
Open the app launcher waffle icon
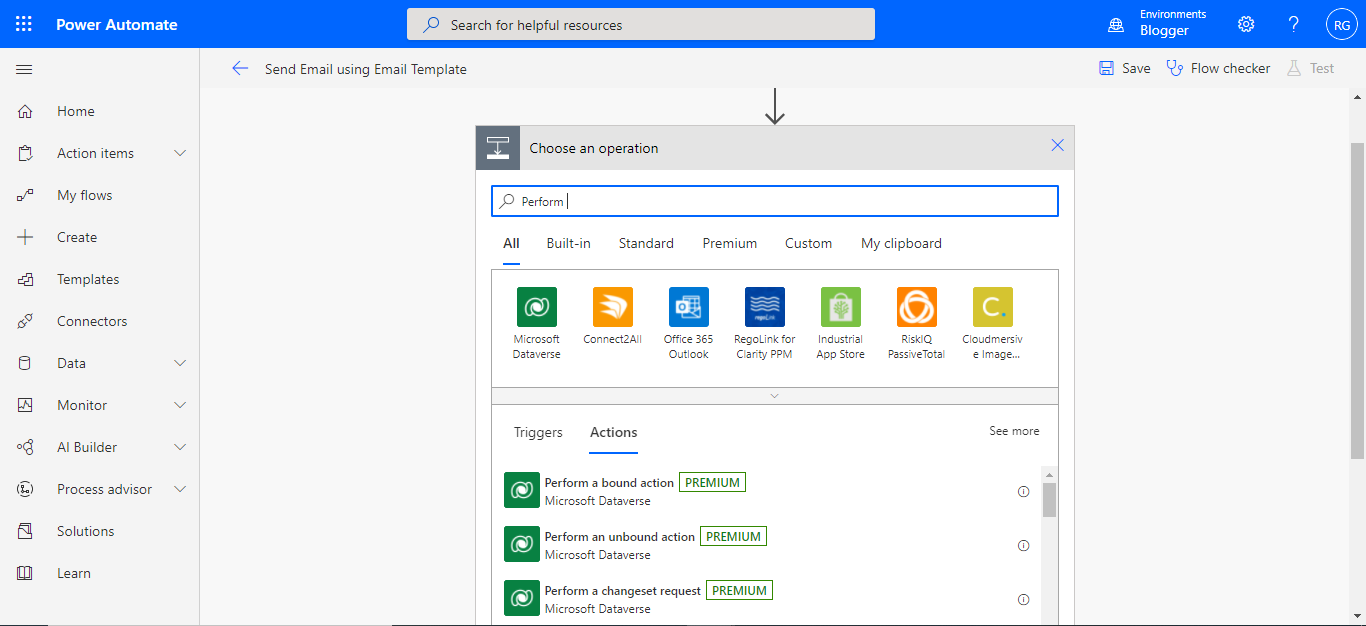click(x=24, y=24)
